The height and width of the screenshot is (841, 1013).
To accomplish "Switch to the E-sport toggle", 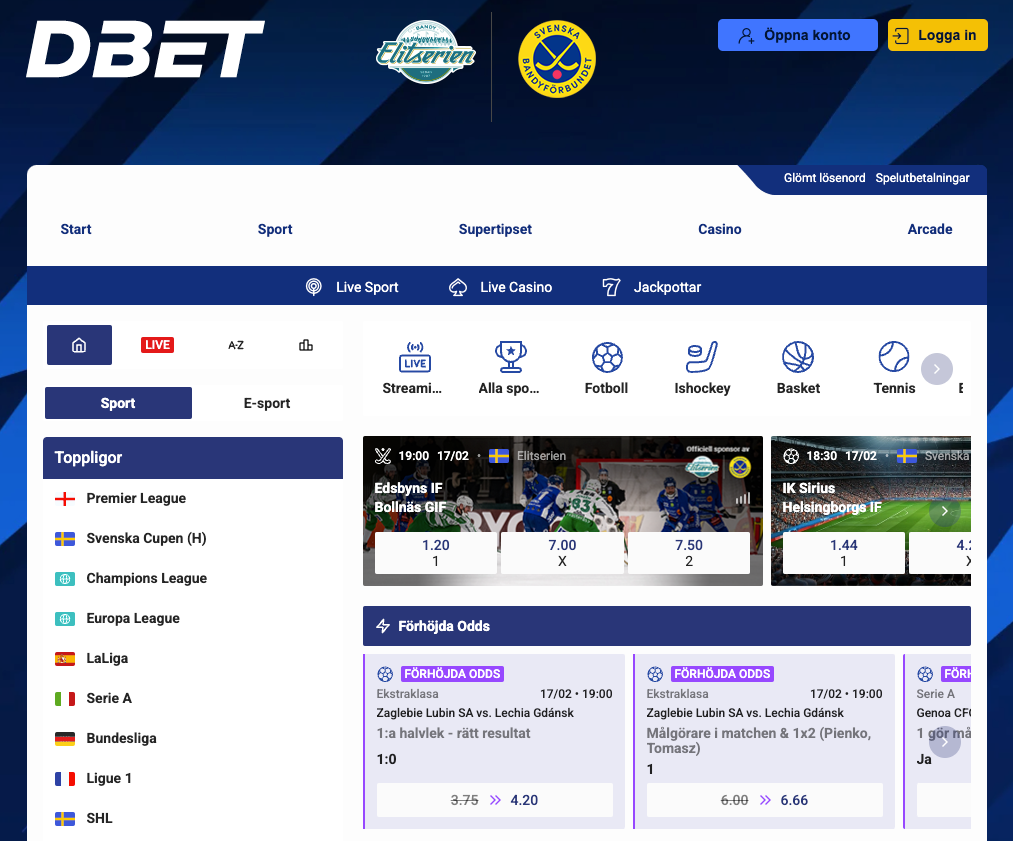I will (x=267, y=403).
